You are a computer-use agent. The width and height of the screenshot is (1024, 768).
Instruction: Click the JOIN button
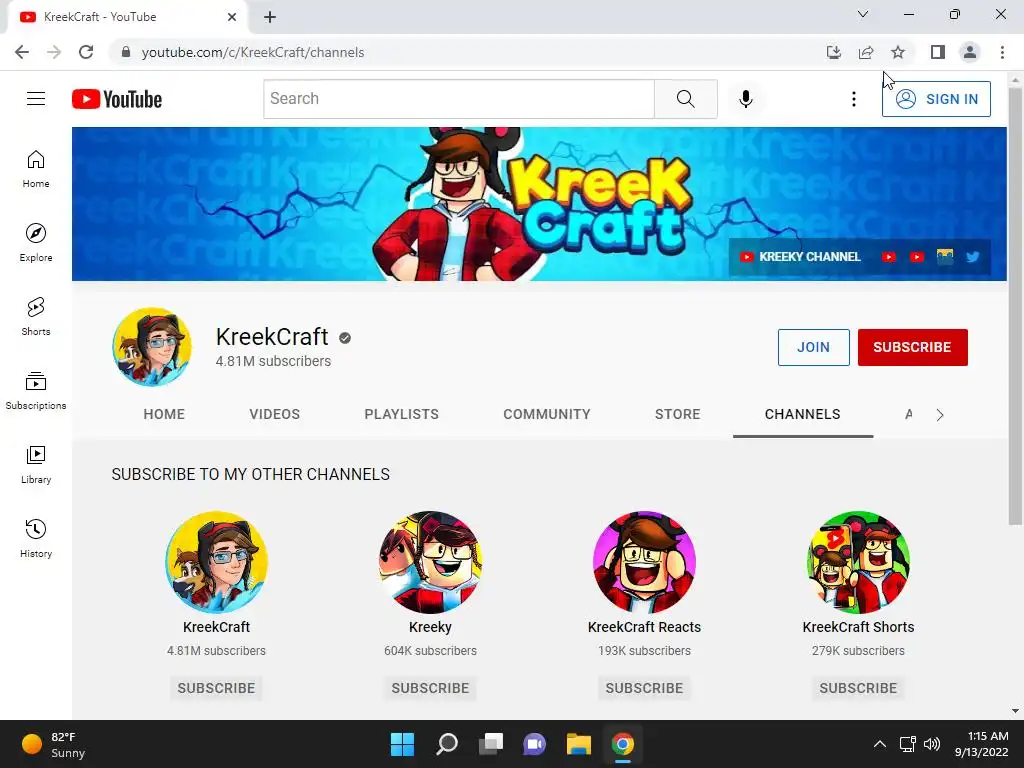tap(814, 347)
